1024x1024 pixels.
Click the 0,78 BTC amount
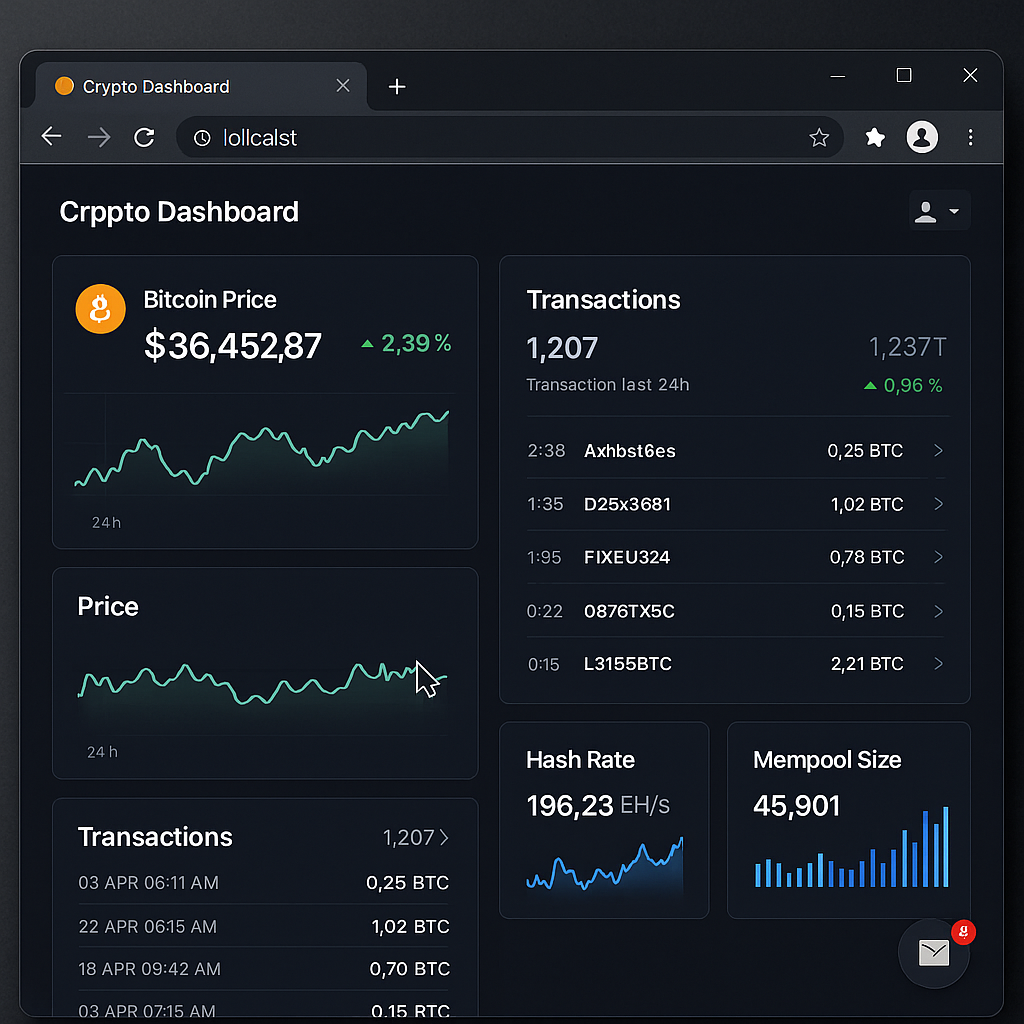coord(867,557)
